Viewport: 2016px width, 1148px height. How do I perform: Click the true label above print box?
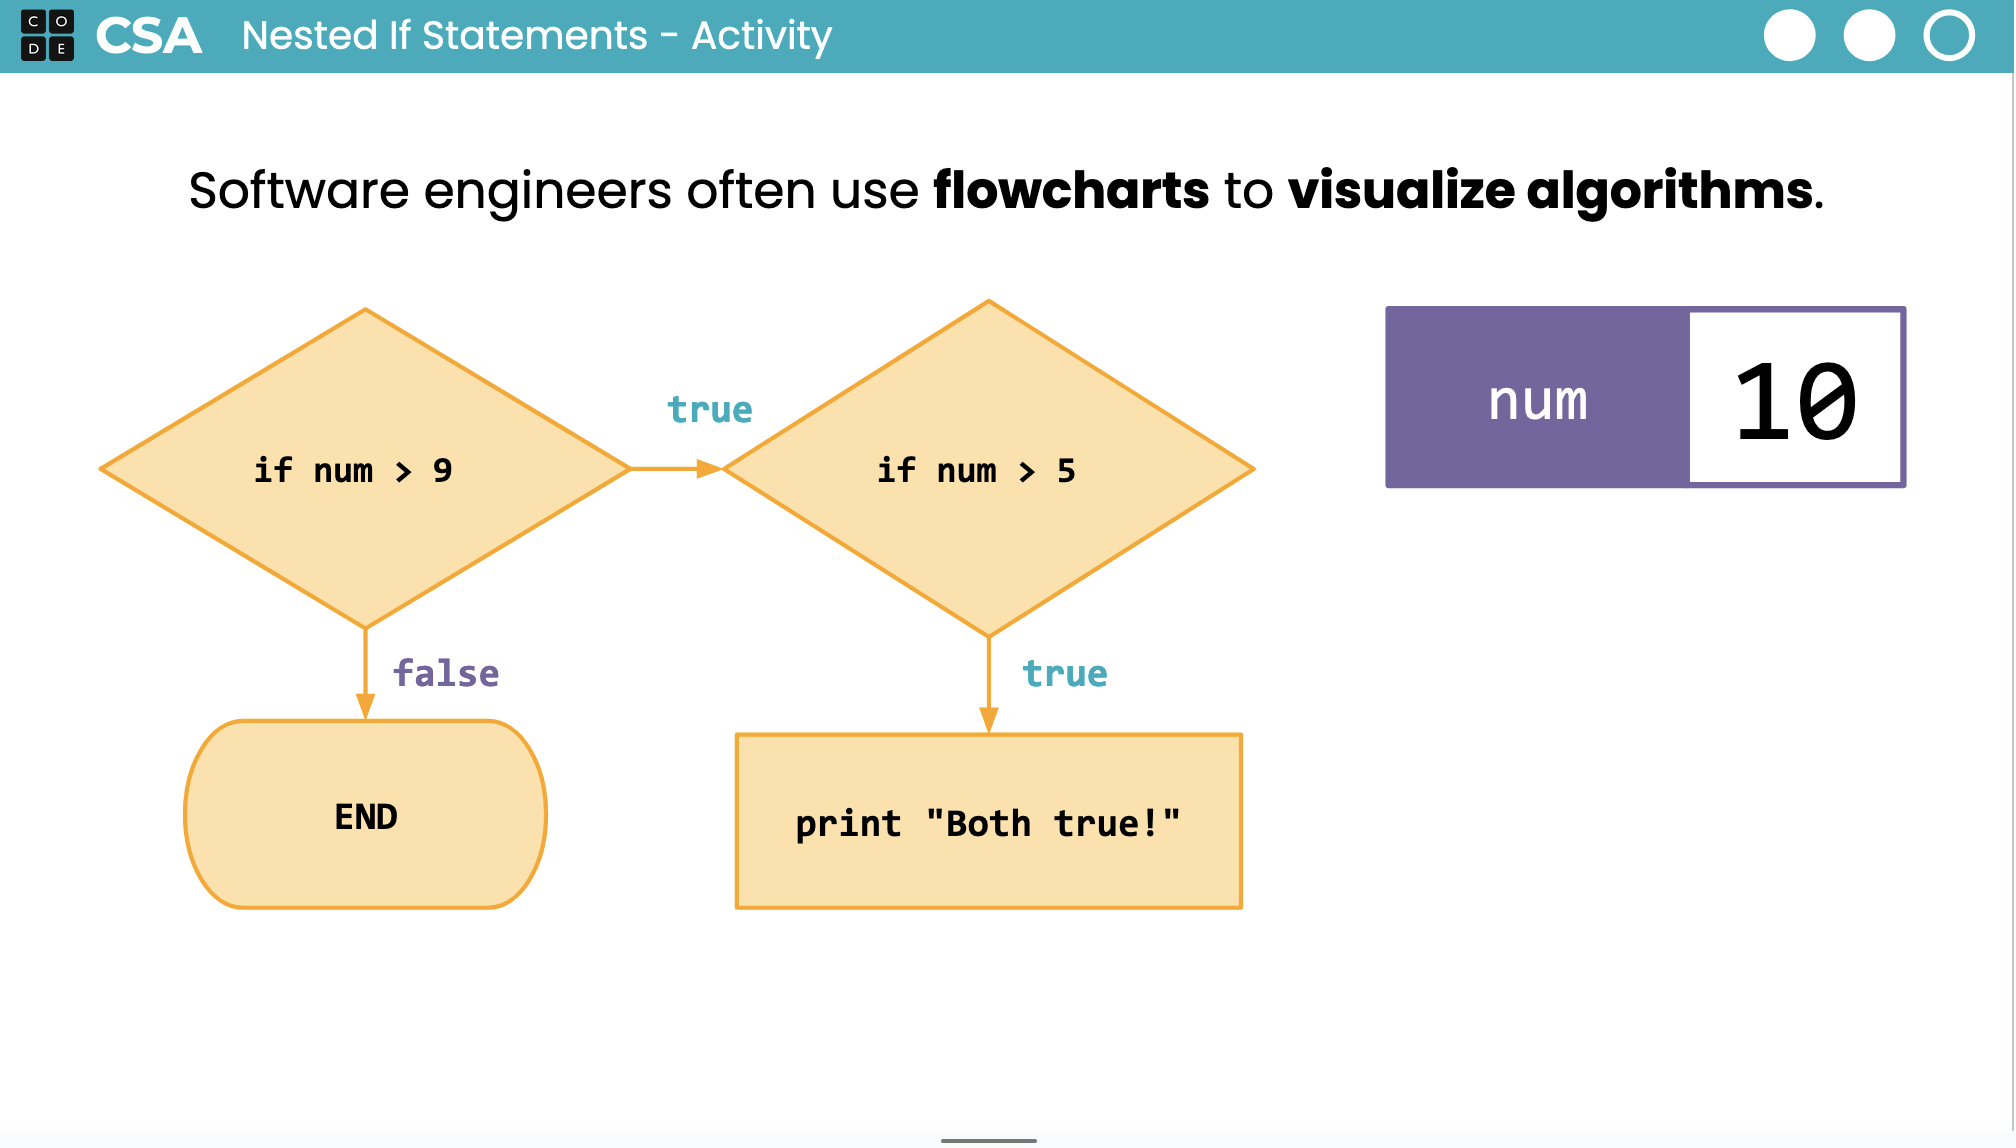pos(1064,673)
